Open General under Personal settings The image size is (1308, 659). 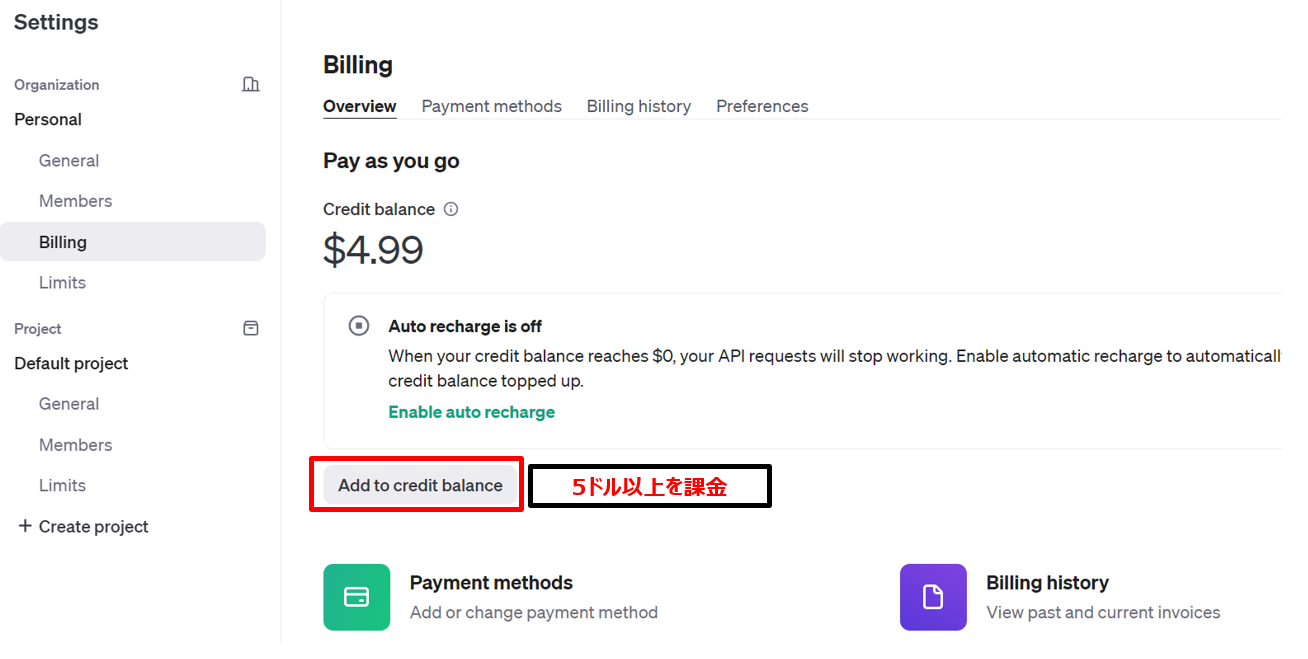coord(69,160)
